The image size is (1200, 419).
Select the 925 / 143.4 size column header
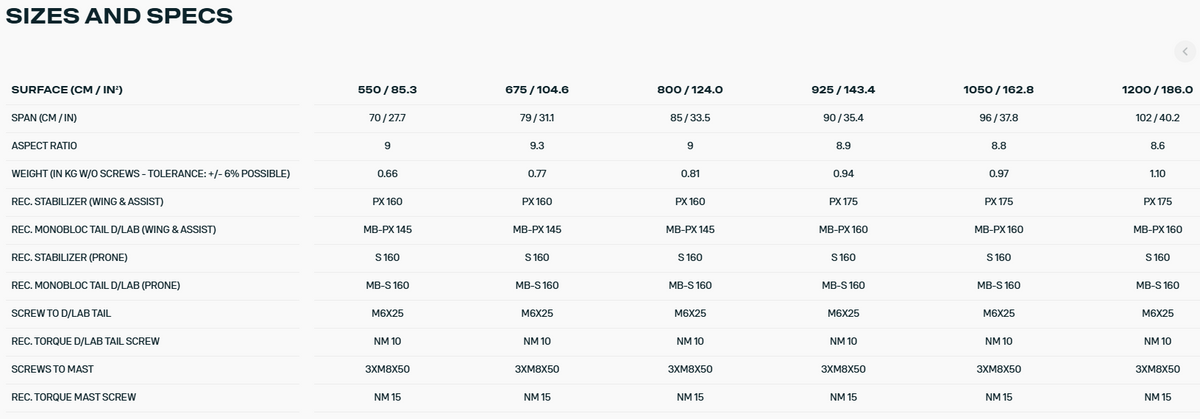point(843,90)
